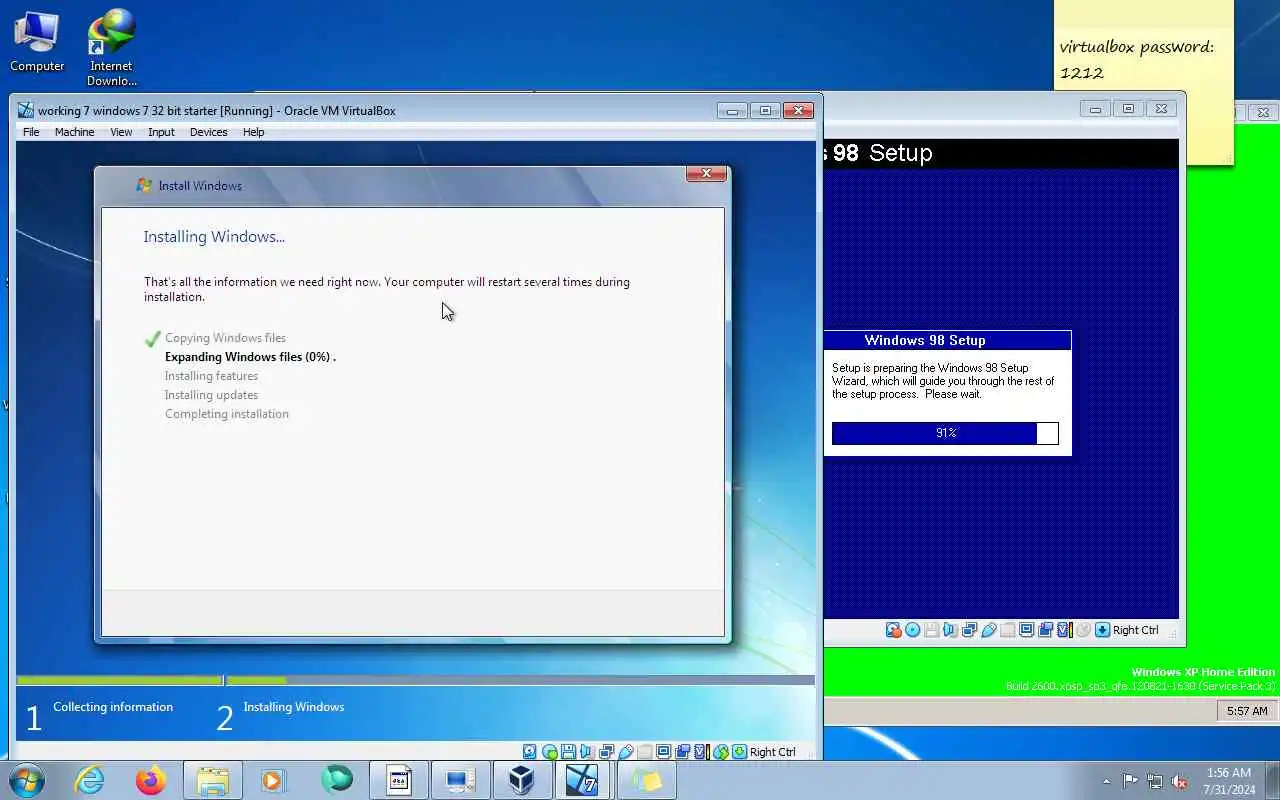The image size is (1280, 800).
Task: Open the Computer desktop icon
Action: pos(37,40)
